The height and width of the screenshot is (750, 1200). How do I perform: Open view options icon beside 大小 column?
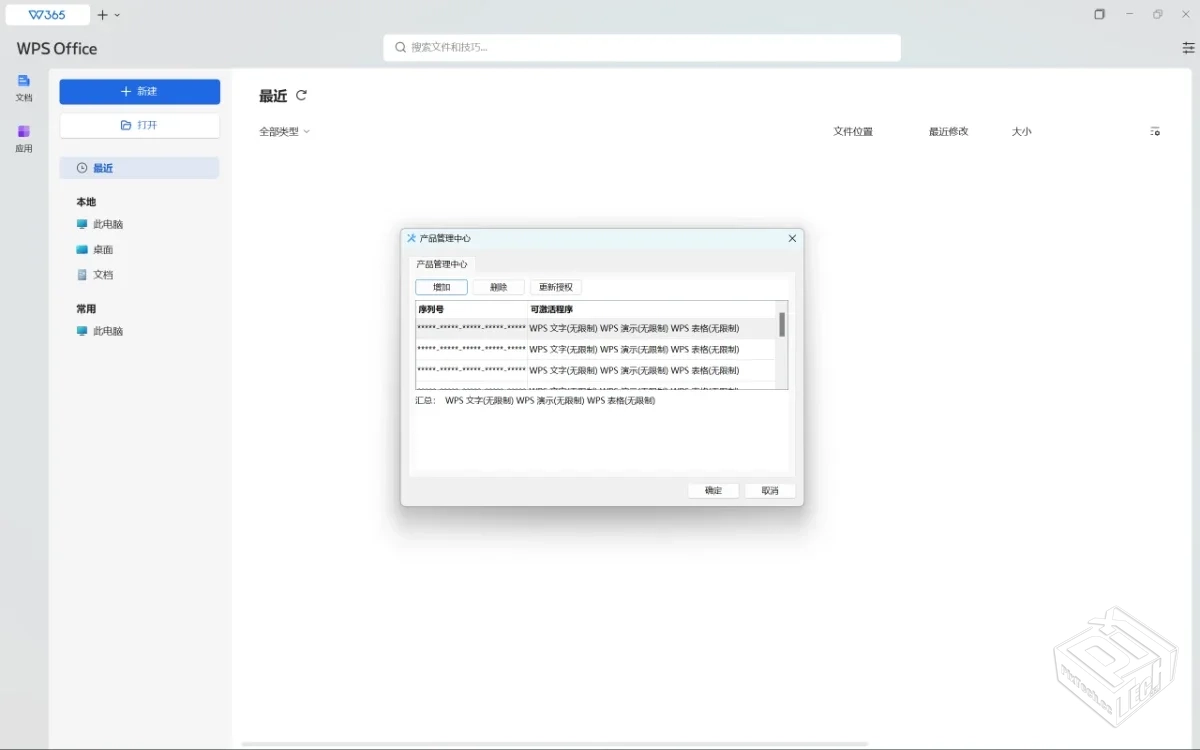point(1155,131)
